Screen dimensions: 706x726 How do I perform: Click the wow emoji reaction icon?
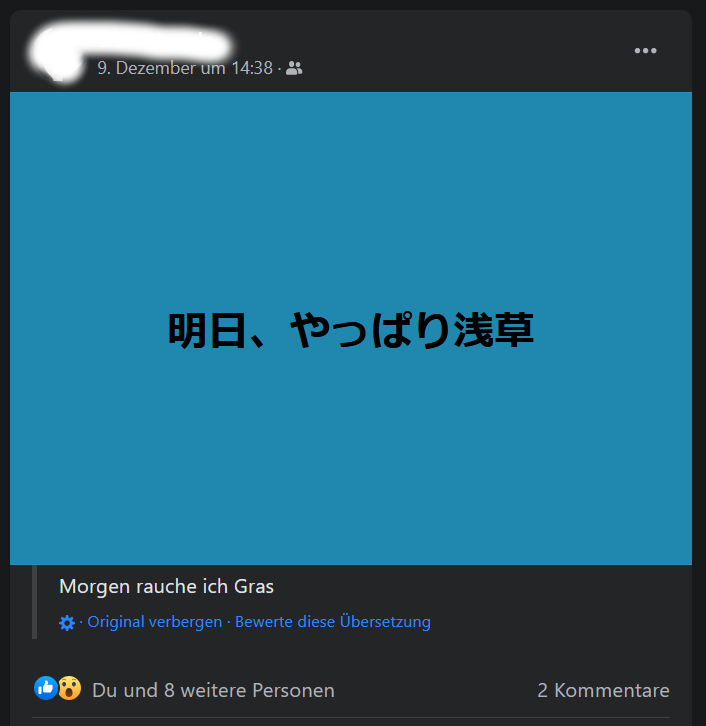(x=69, y=688)
